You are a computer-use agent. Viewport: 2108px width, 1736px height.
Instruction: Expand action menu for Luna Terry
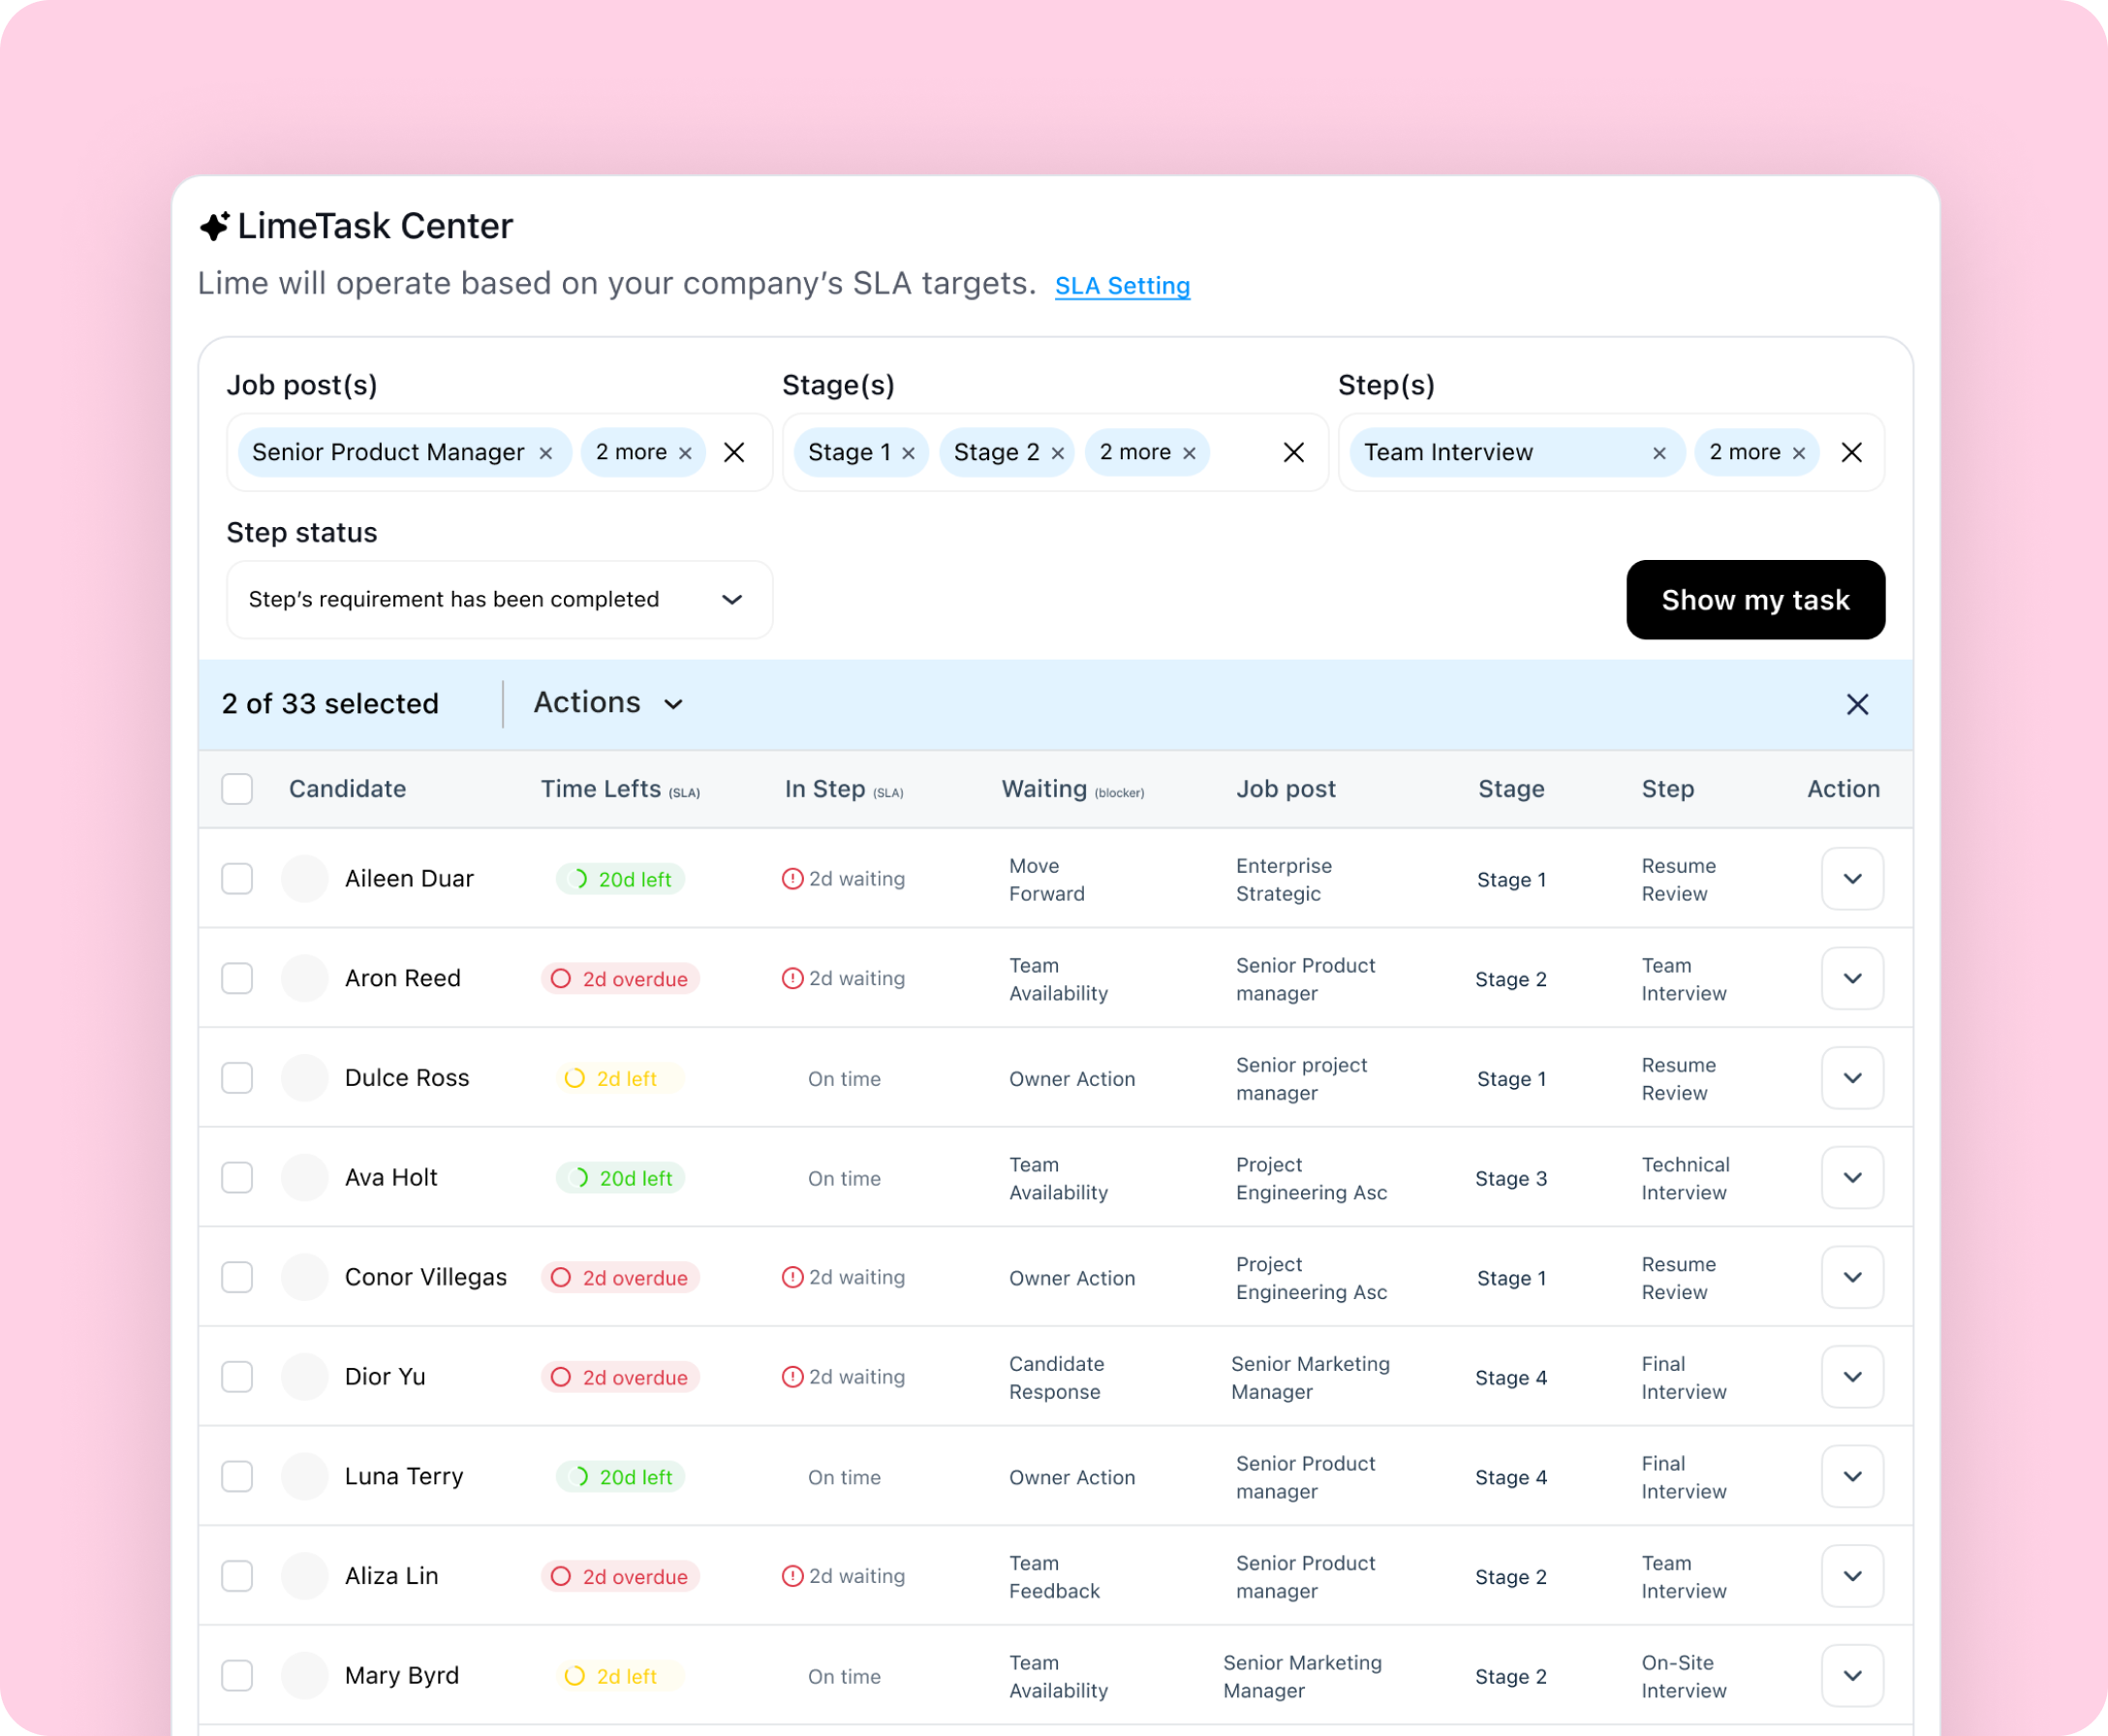click(1853, 1476)
